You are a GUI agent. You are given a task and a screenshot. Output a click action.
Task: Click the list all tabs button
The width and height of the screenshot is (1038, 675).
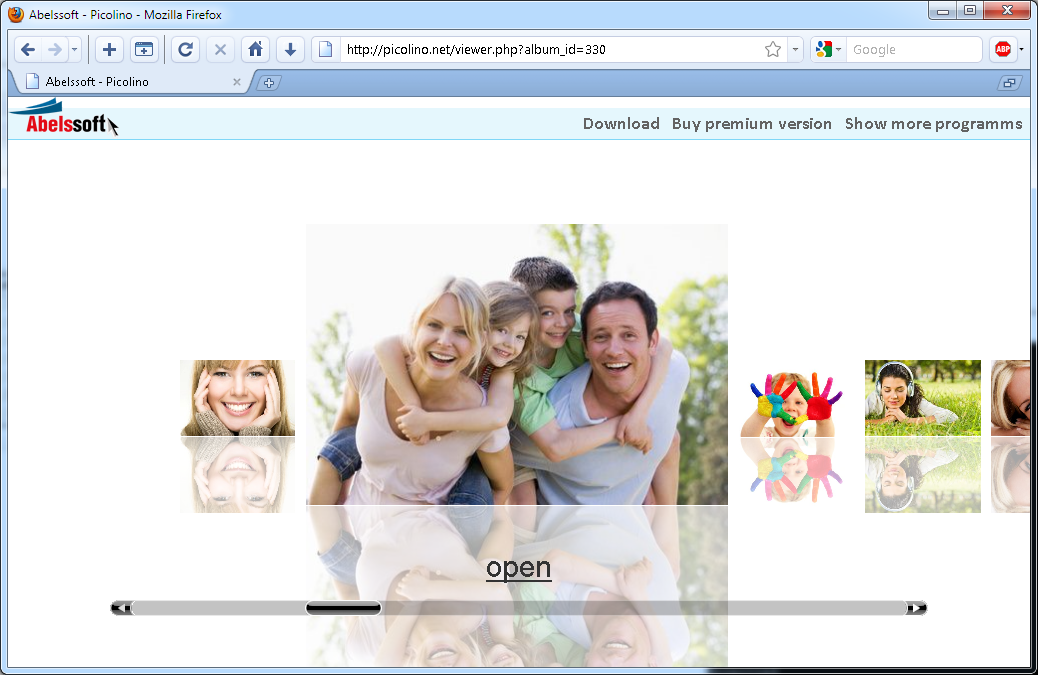[1009, 83]
